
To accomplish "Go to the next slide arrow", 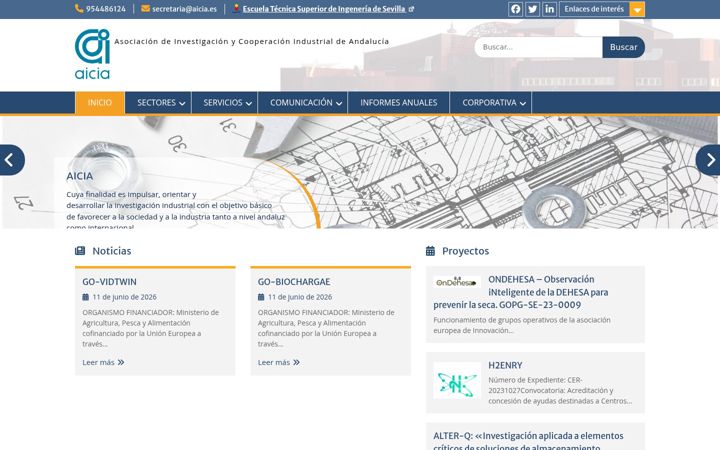I will (x=710, y=160).
